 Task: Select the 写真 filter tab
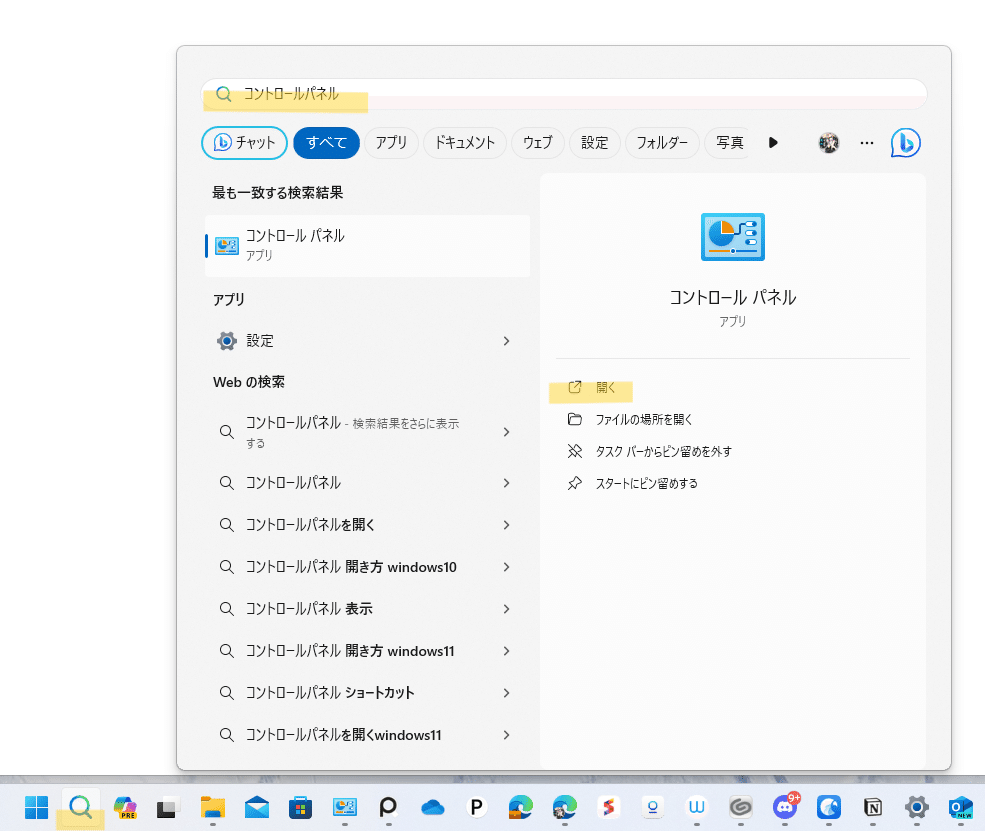pos(729,143)
